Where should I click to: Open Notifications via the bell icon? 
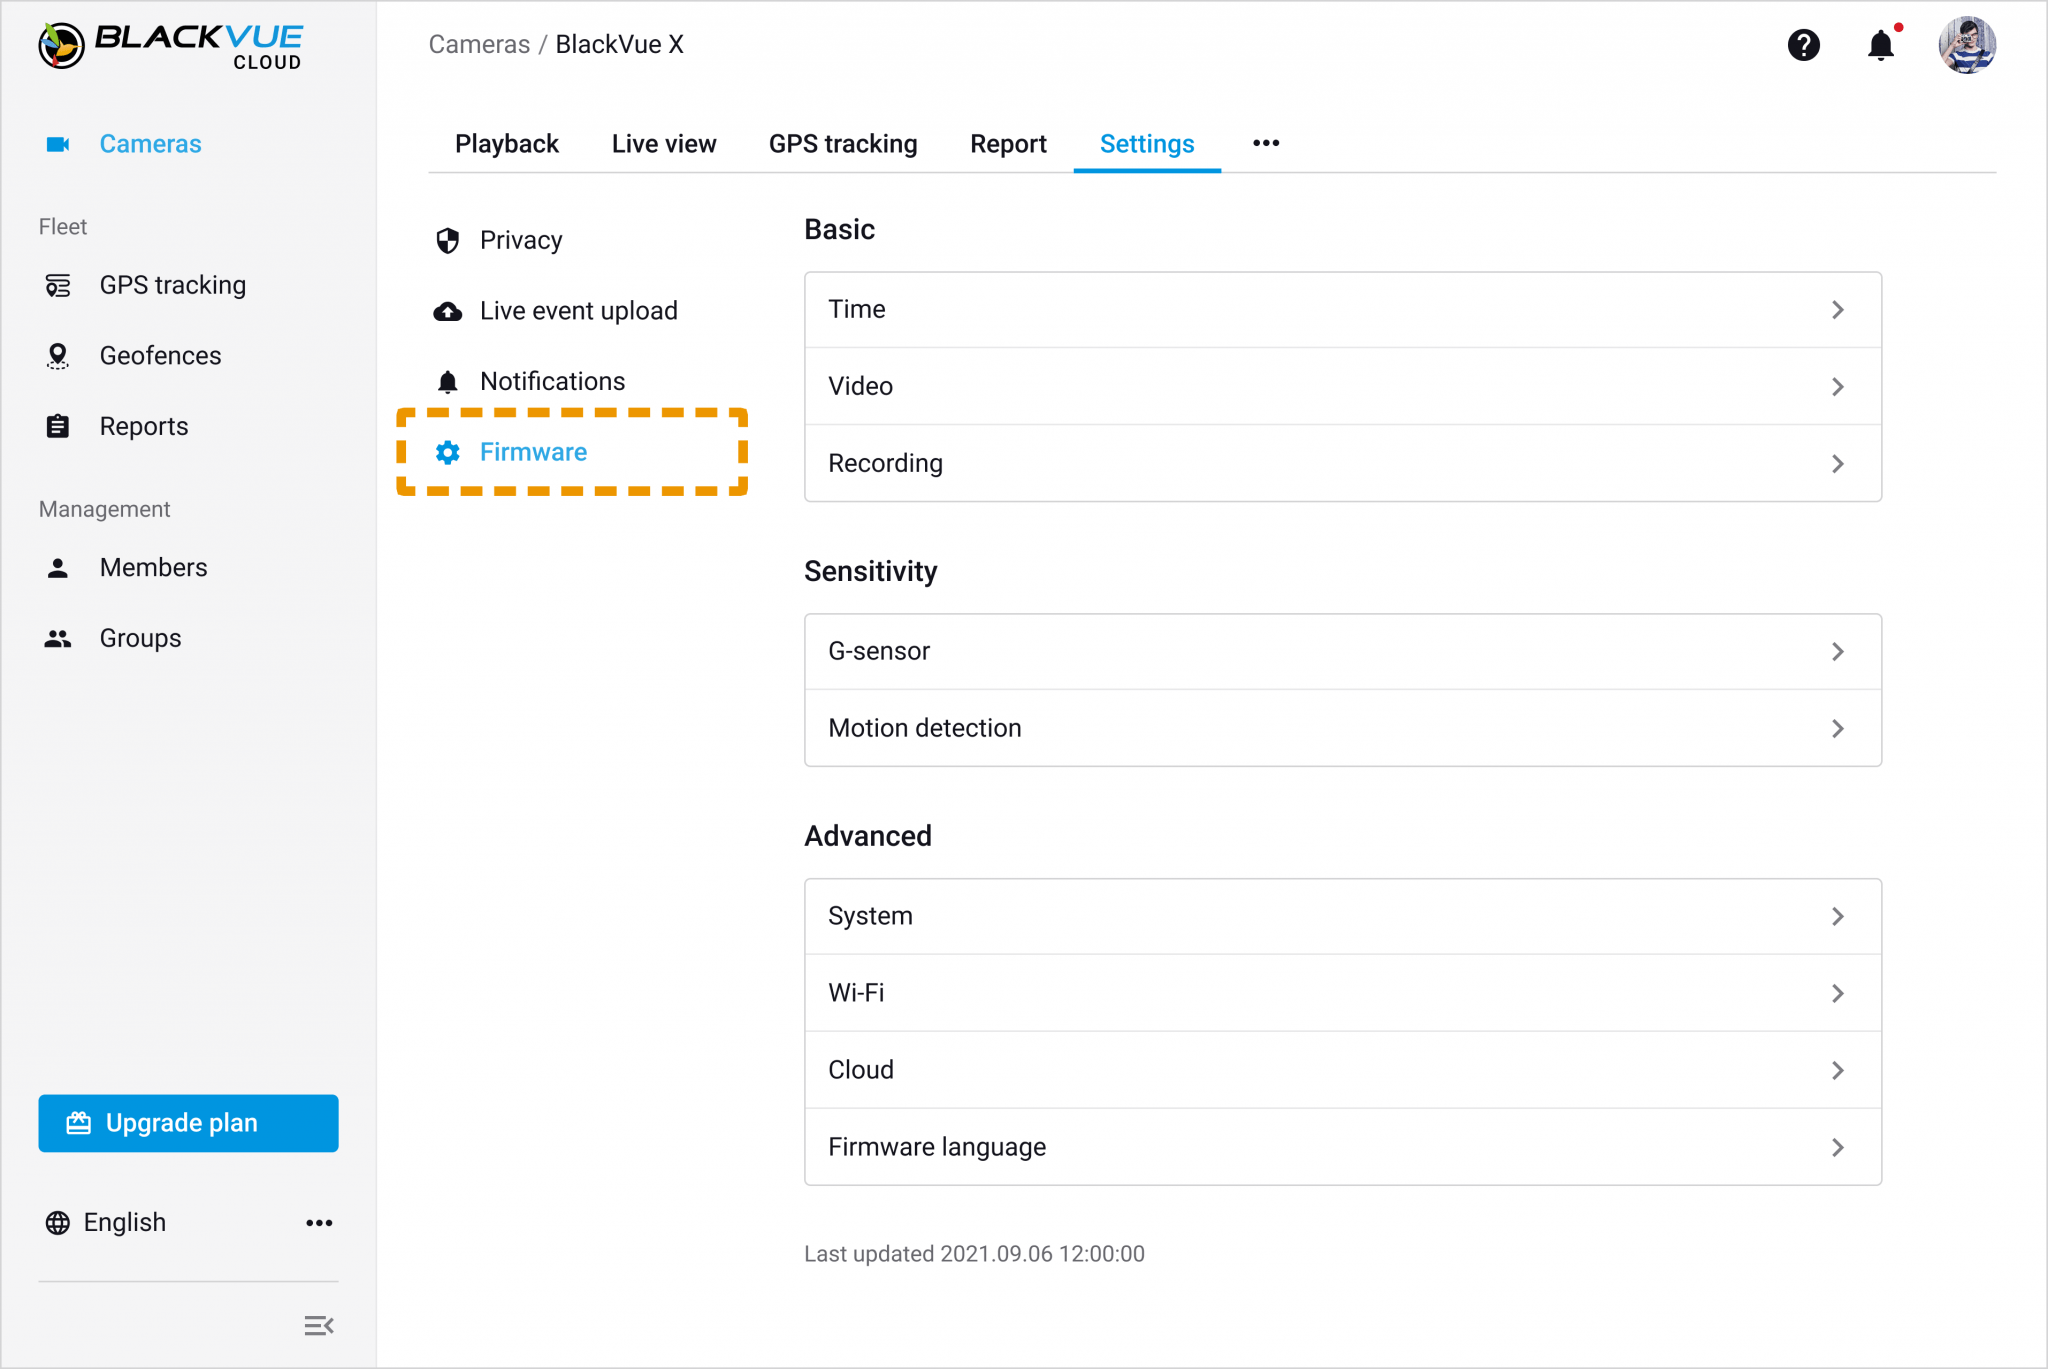pos(447,381)
